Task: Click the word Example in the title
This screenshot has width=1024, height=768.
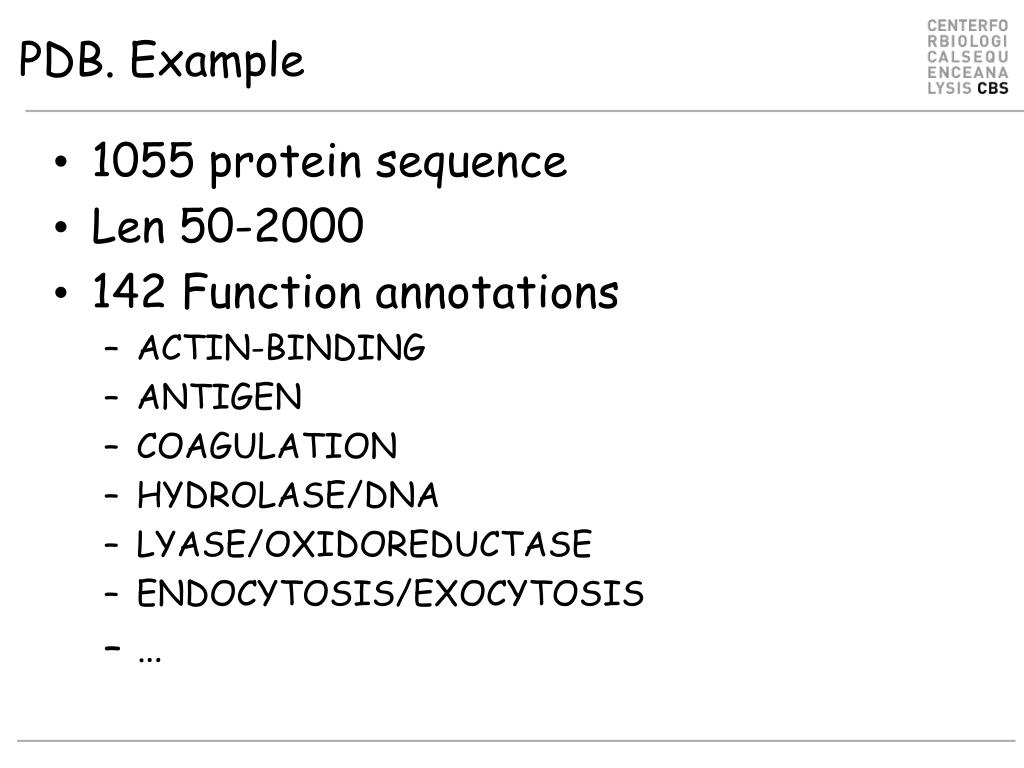Action: [x=217, y=60]
